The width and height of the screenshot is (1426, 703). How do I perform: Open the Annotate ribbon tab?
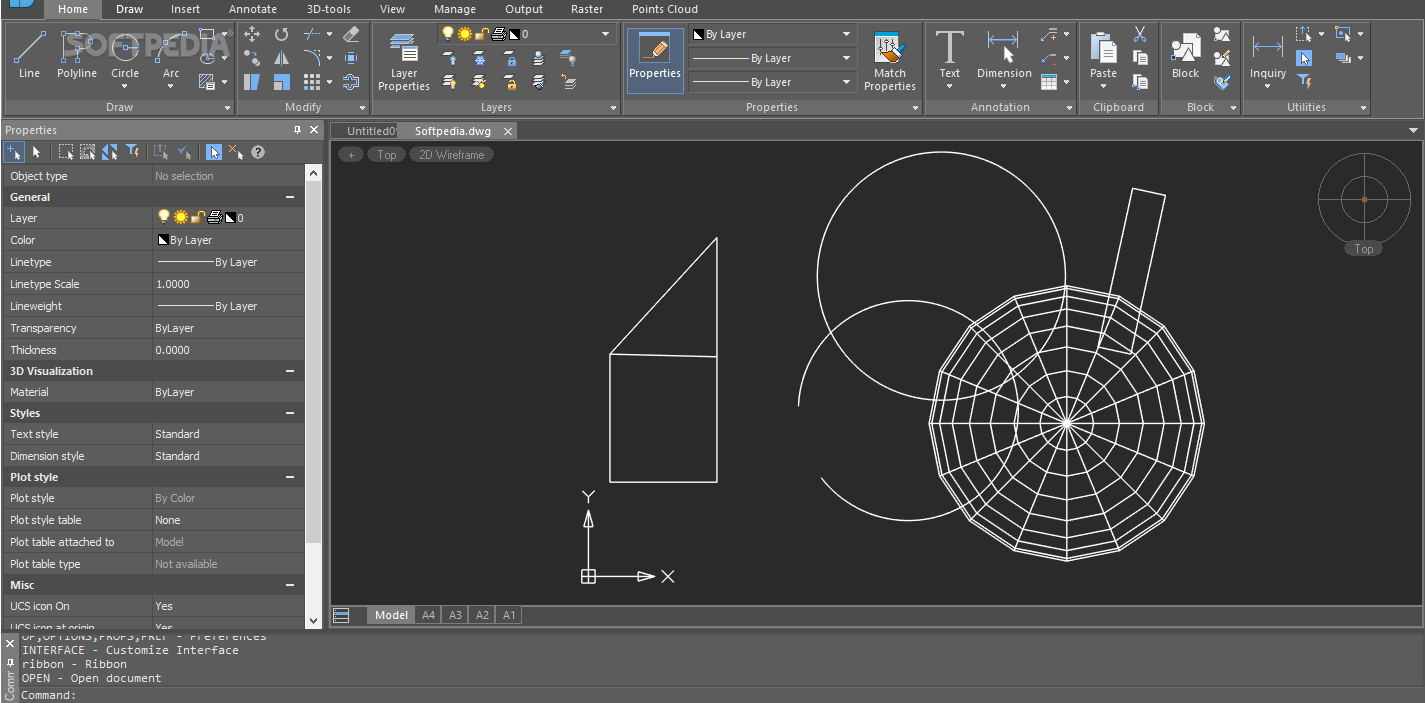coord(253,9)
